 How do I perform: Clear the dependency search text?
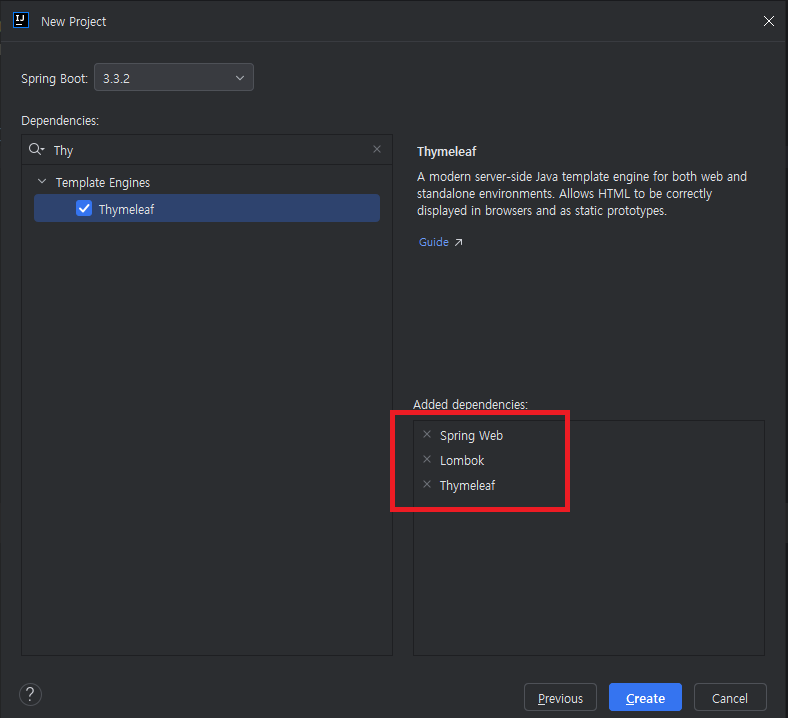(377, 149)
